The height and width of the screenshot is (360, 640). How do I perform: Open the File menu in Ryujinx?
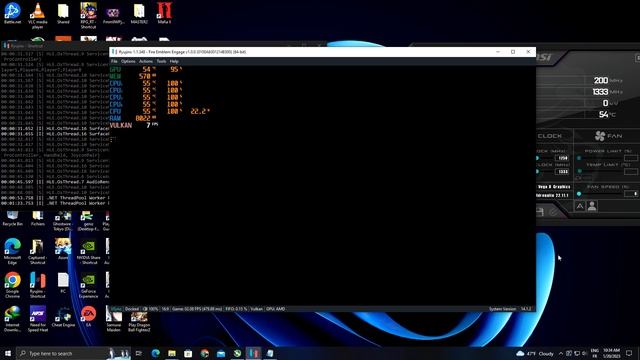tap(114, 61)
